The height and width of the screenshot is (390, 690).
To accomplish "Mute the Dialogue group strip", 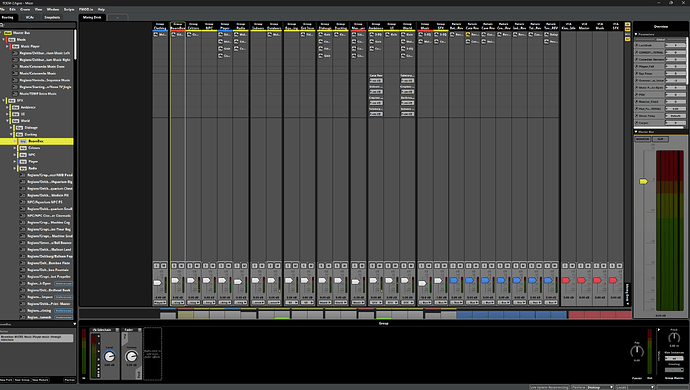I will [328, 265].
